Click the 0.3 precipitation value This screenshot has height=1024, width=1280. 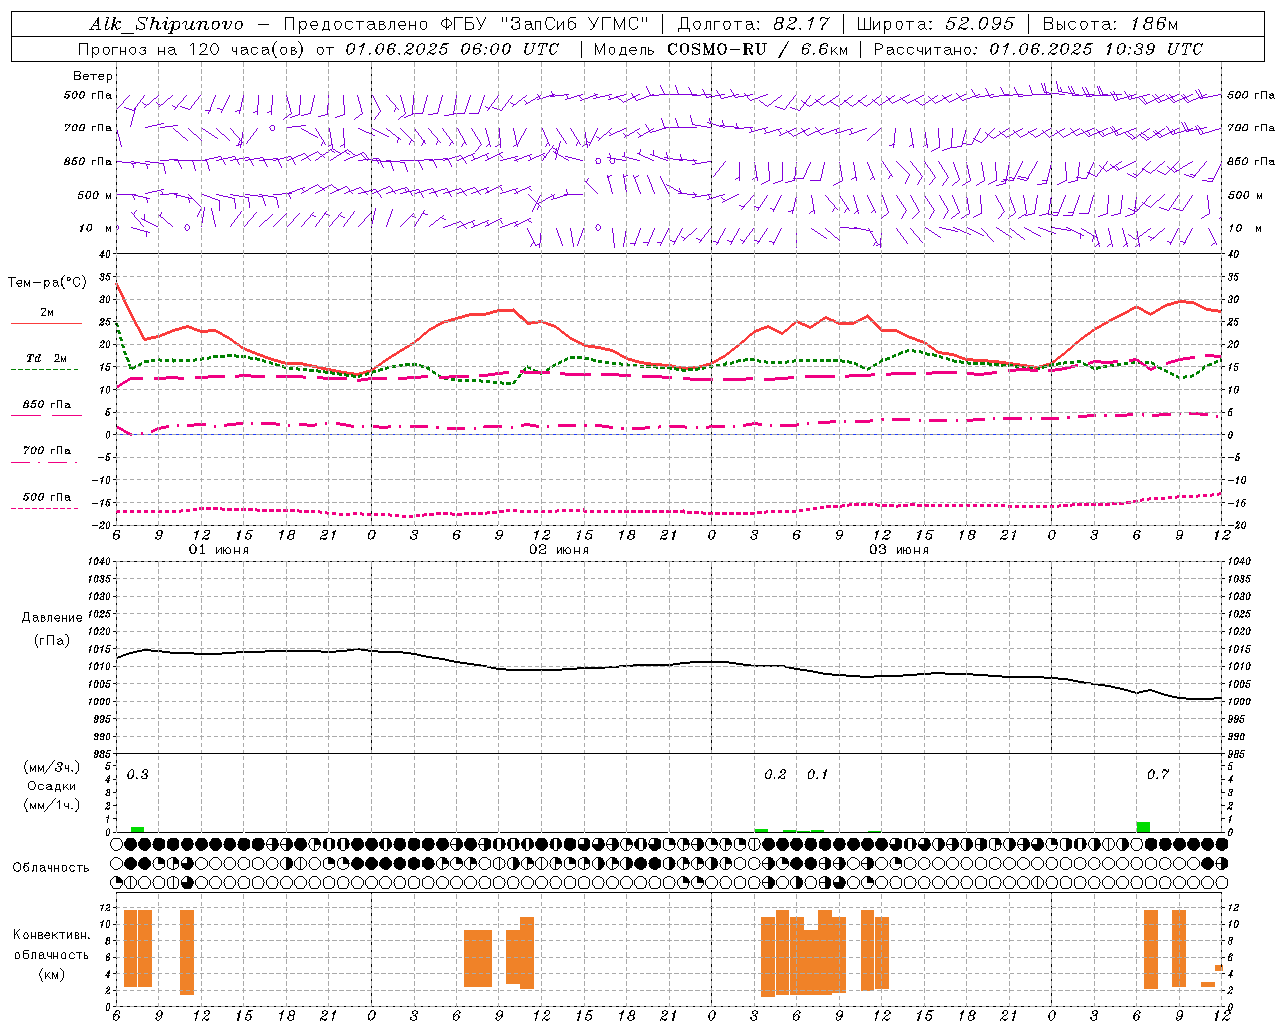pos(138,775)
